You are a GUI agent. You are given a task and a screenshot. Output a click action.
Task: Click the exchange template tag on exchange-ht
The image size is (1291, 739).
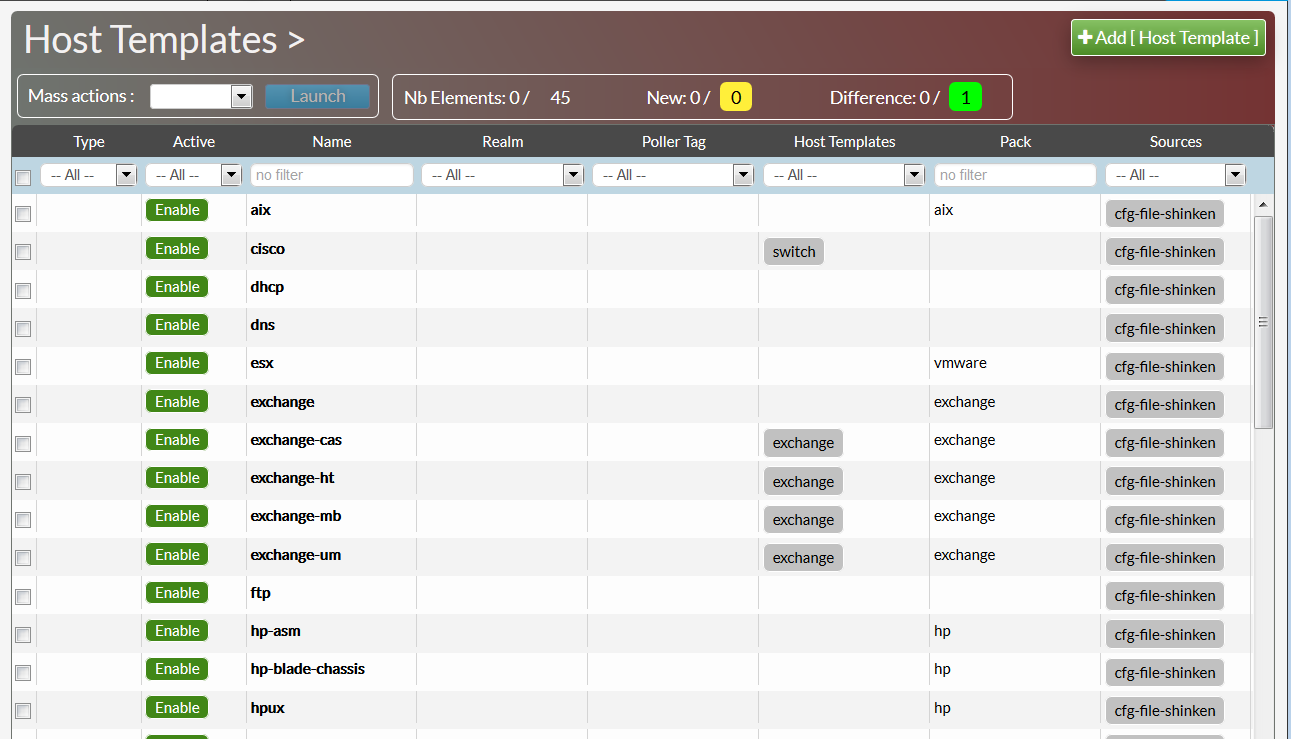[803, 481]
